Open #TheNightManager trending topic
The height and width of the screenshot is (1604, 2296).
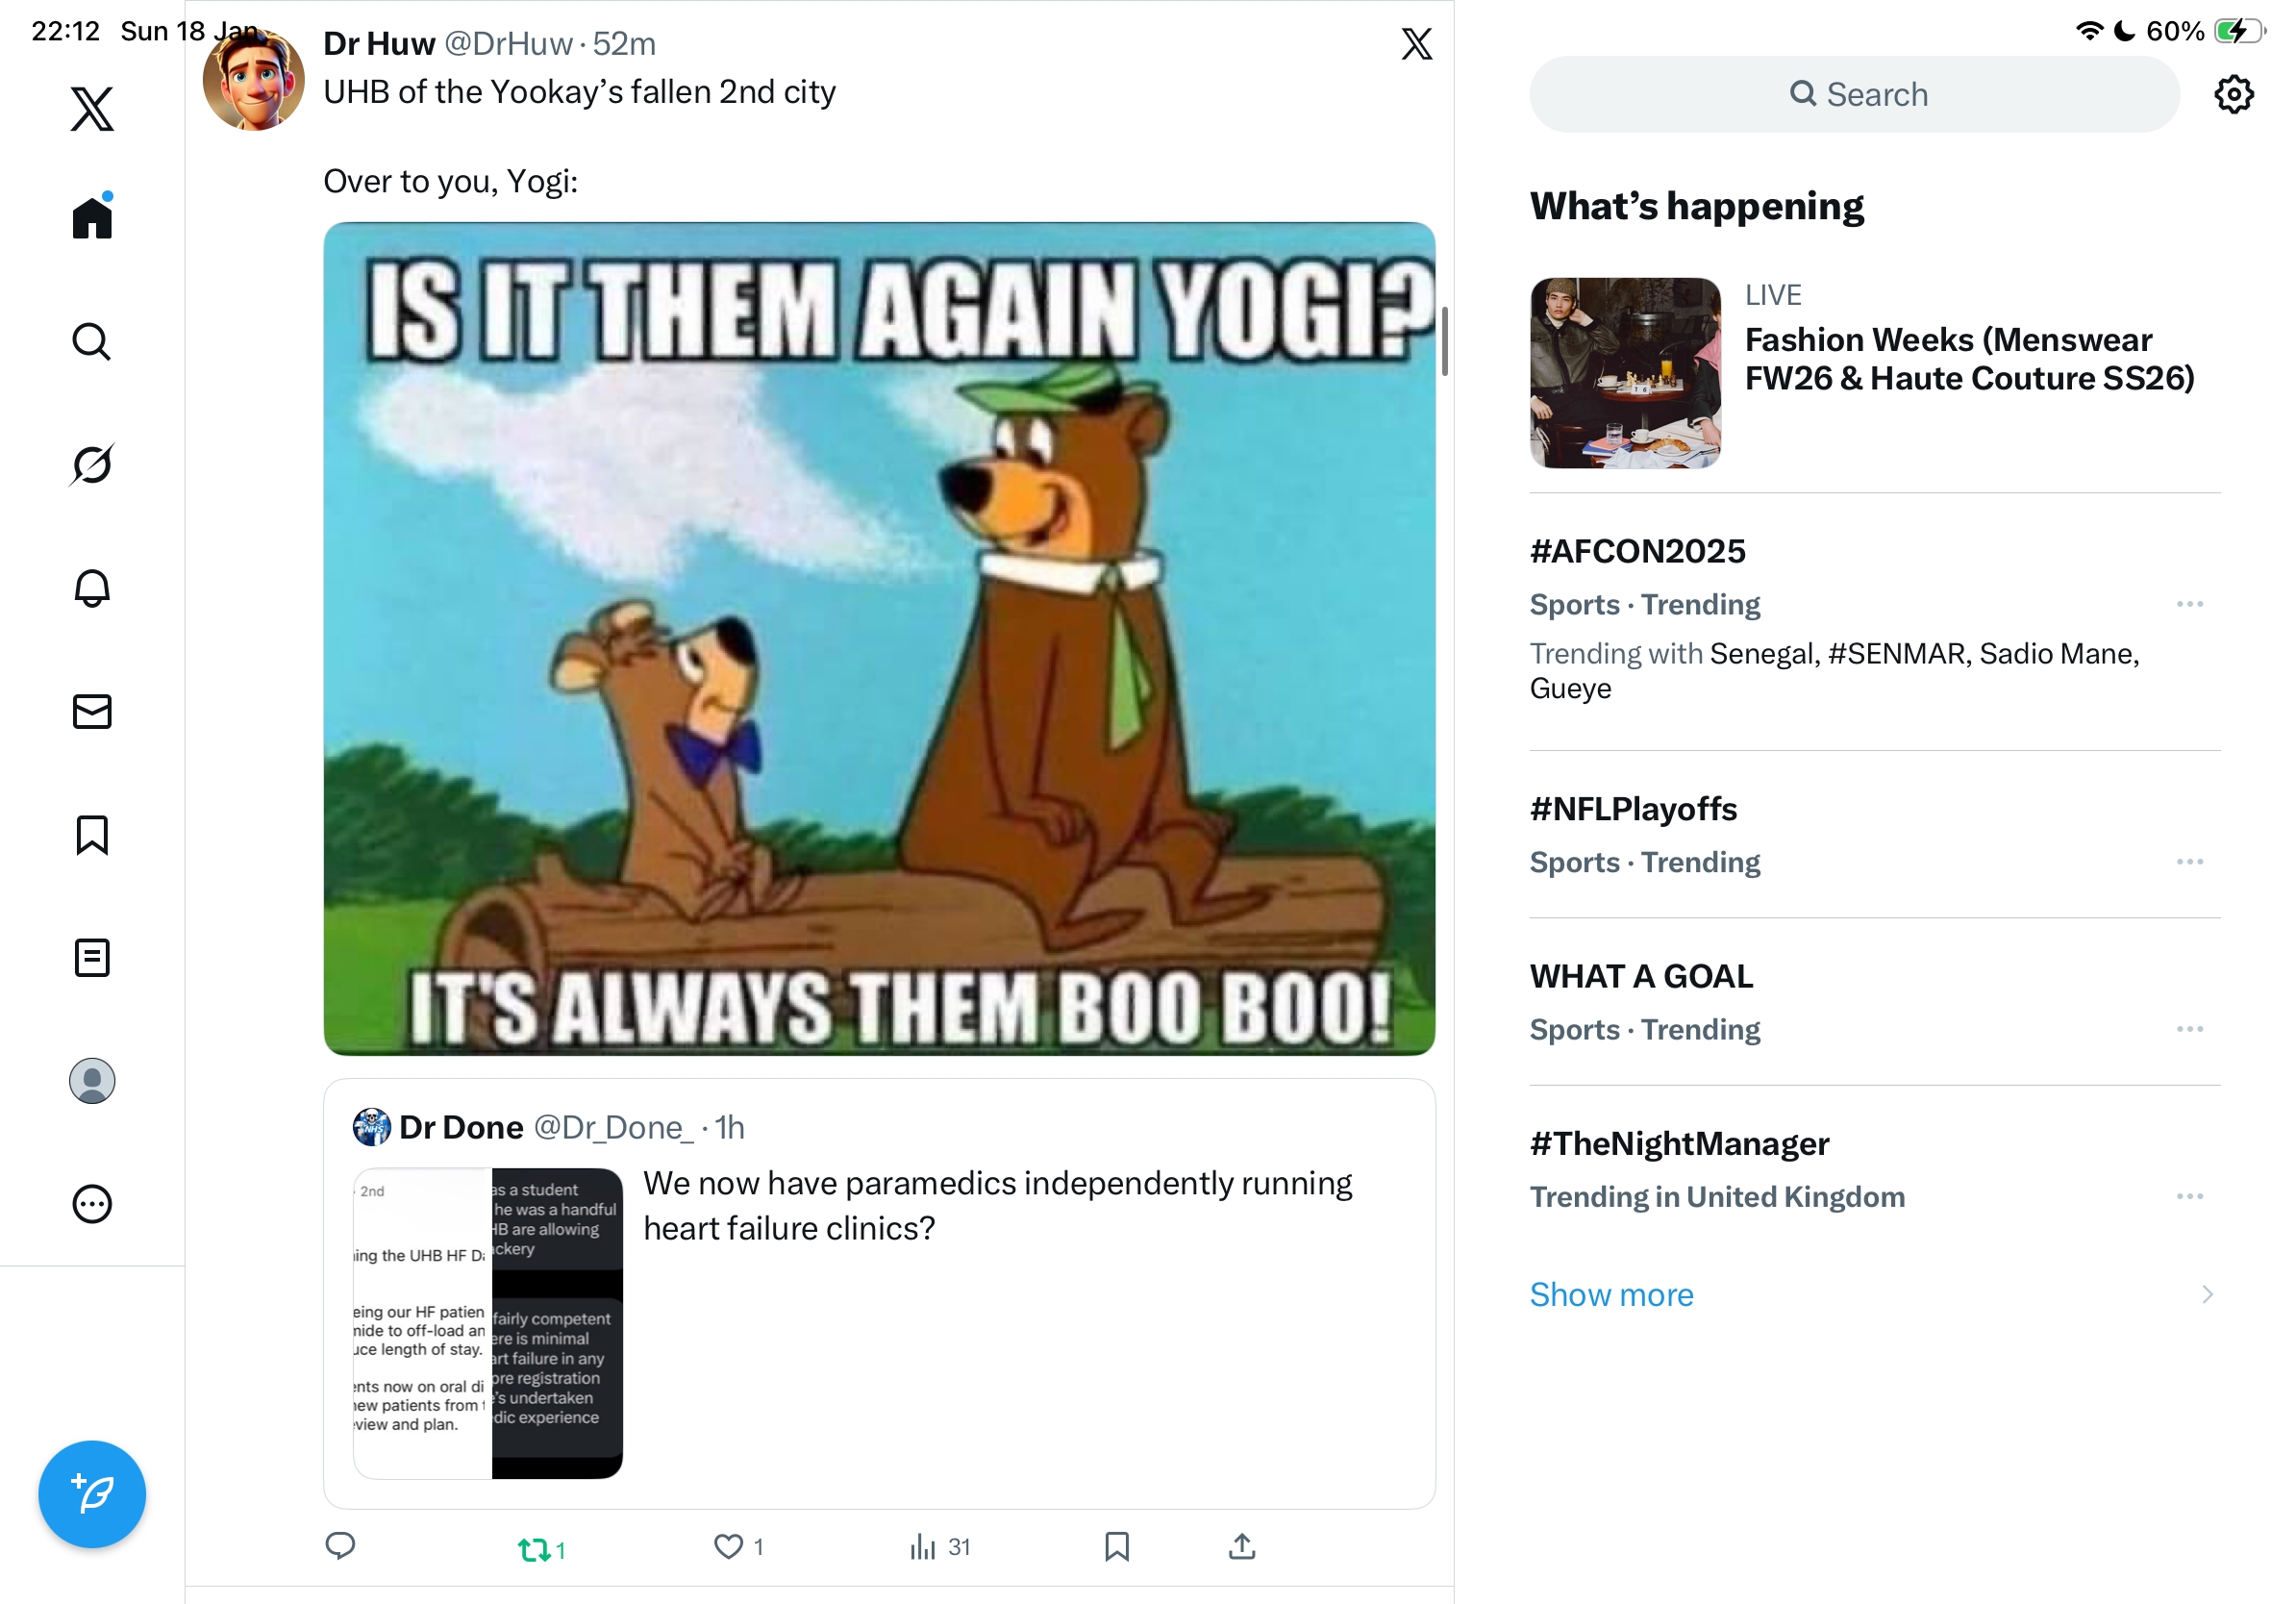(x=1680, y=1144)
